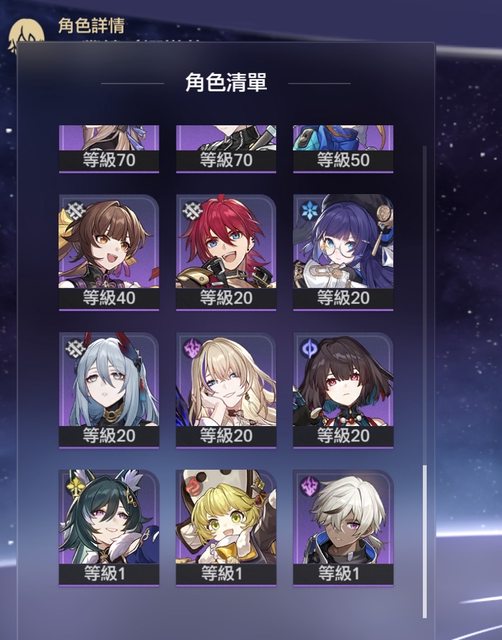This screenshot has height=640, width=502.
Task: Select the green-haired character with fox ears
Action: point(109,528)
